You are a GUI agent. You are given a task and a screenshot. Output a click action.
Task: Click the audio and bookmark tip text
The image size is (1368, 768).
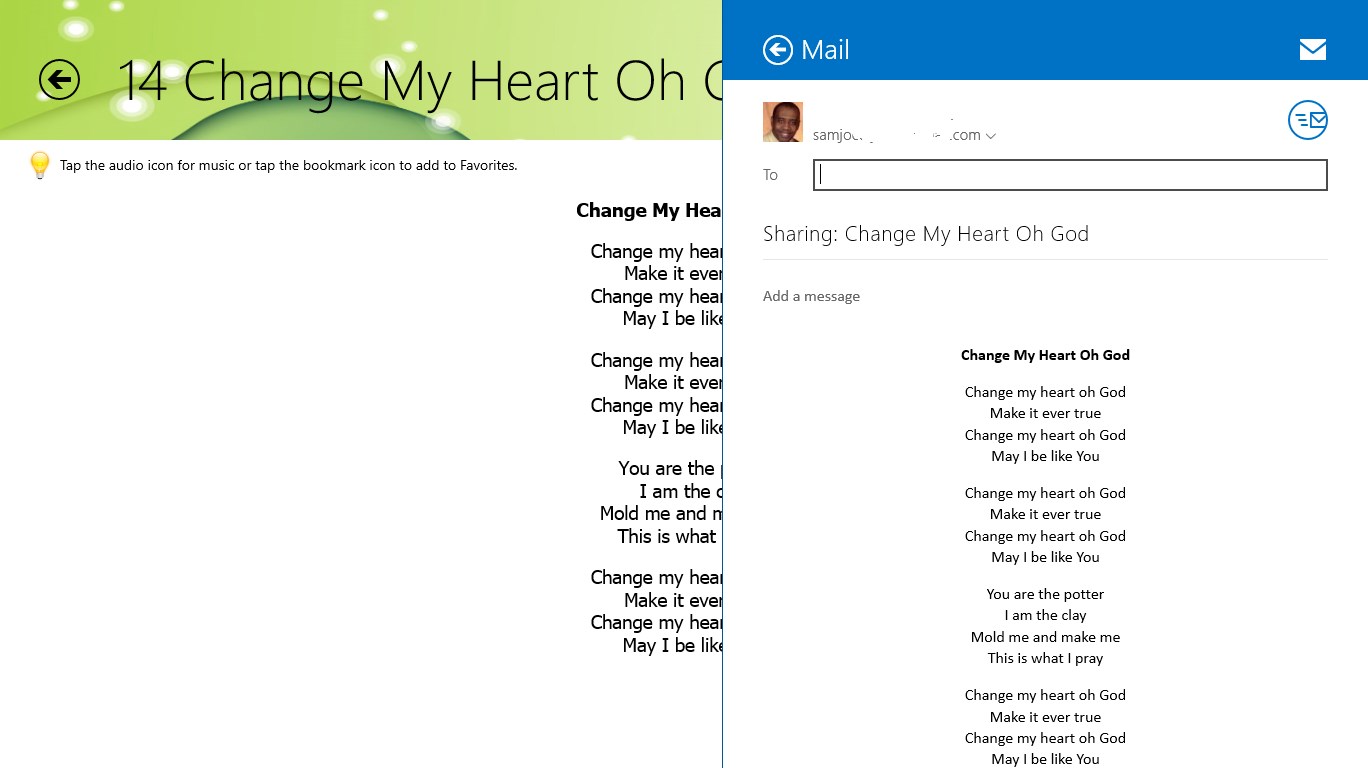[x=288, y=165]
